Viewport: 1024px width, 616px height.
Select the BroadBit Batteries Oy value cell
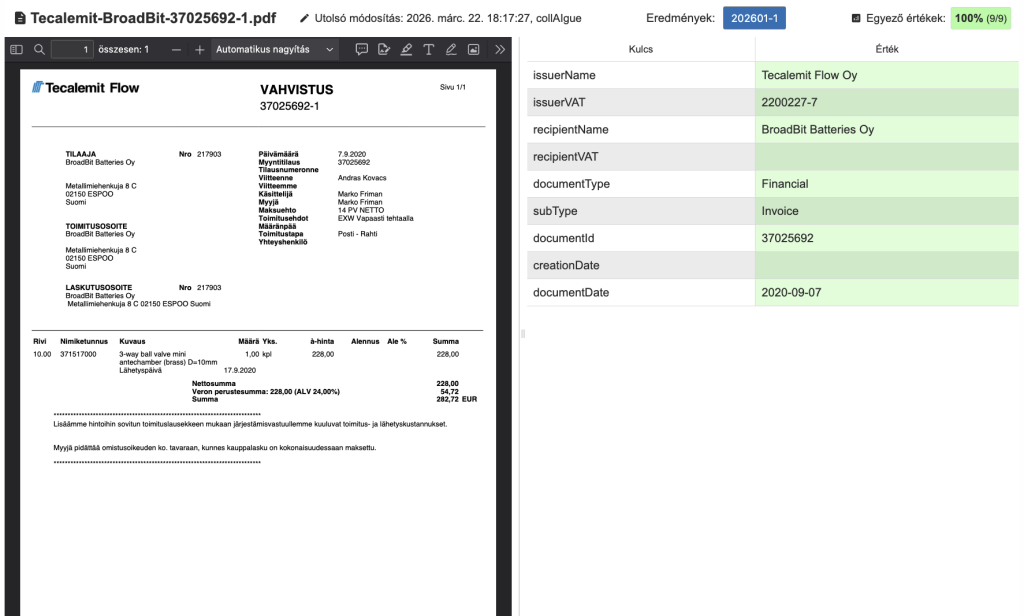point(887,129)
